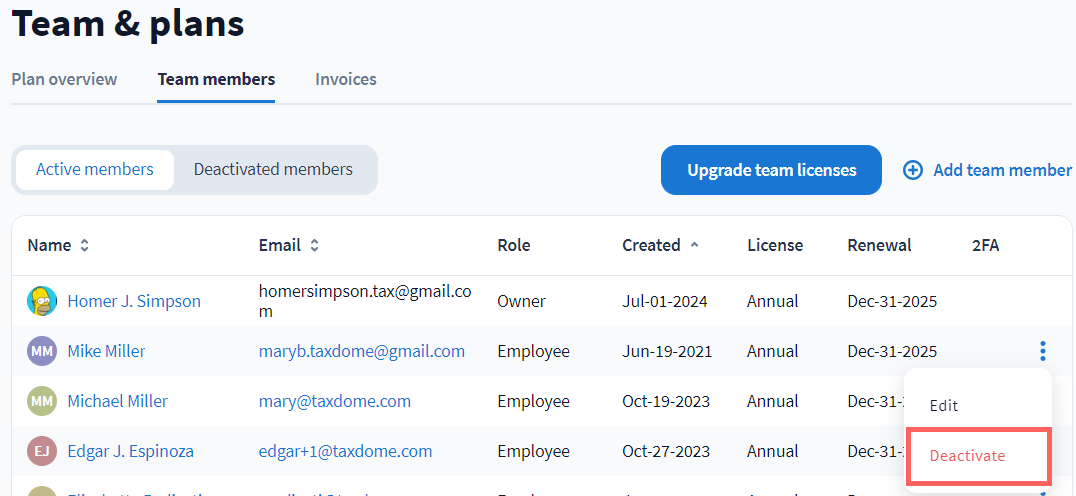The height and width of the screenshot is (496, 1076).
Task: Click Edgar J. Espinoza's EJ avatar icon
Action: [x=42, y=451]
